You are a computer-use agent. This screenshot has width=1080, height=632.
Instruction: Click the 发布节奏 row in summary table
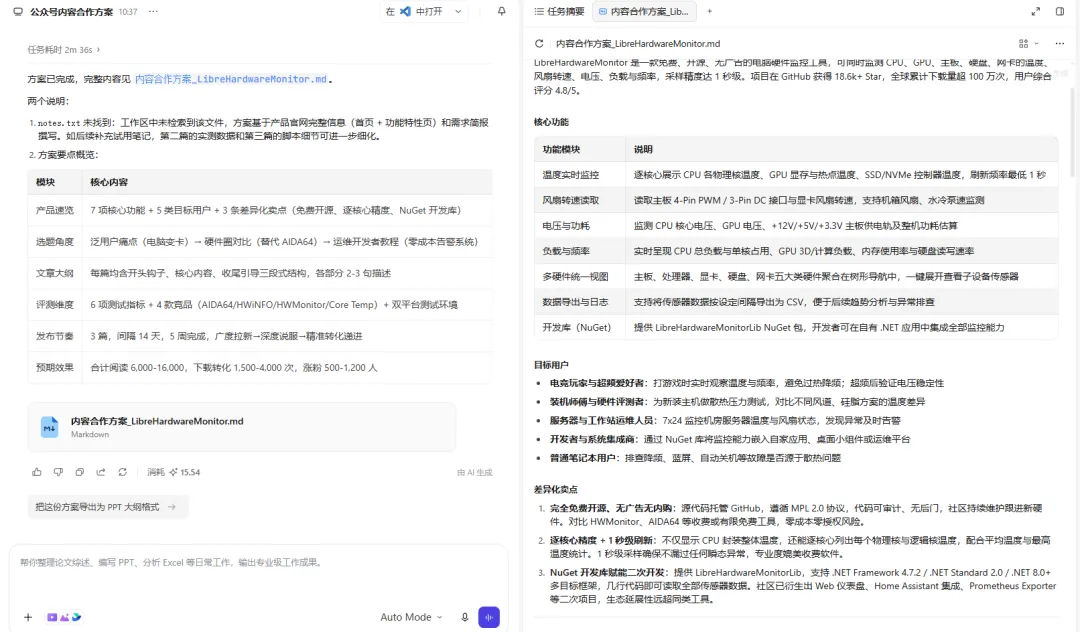260,336
